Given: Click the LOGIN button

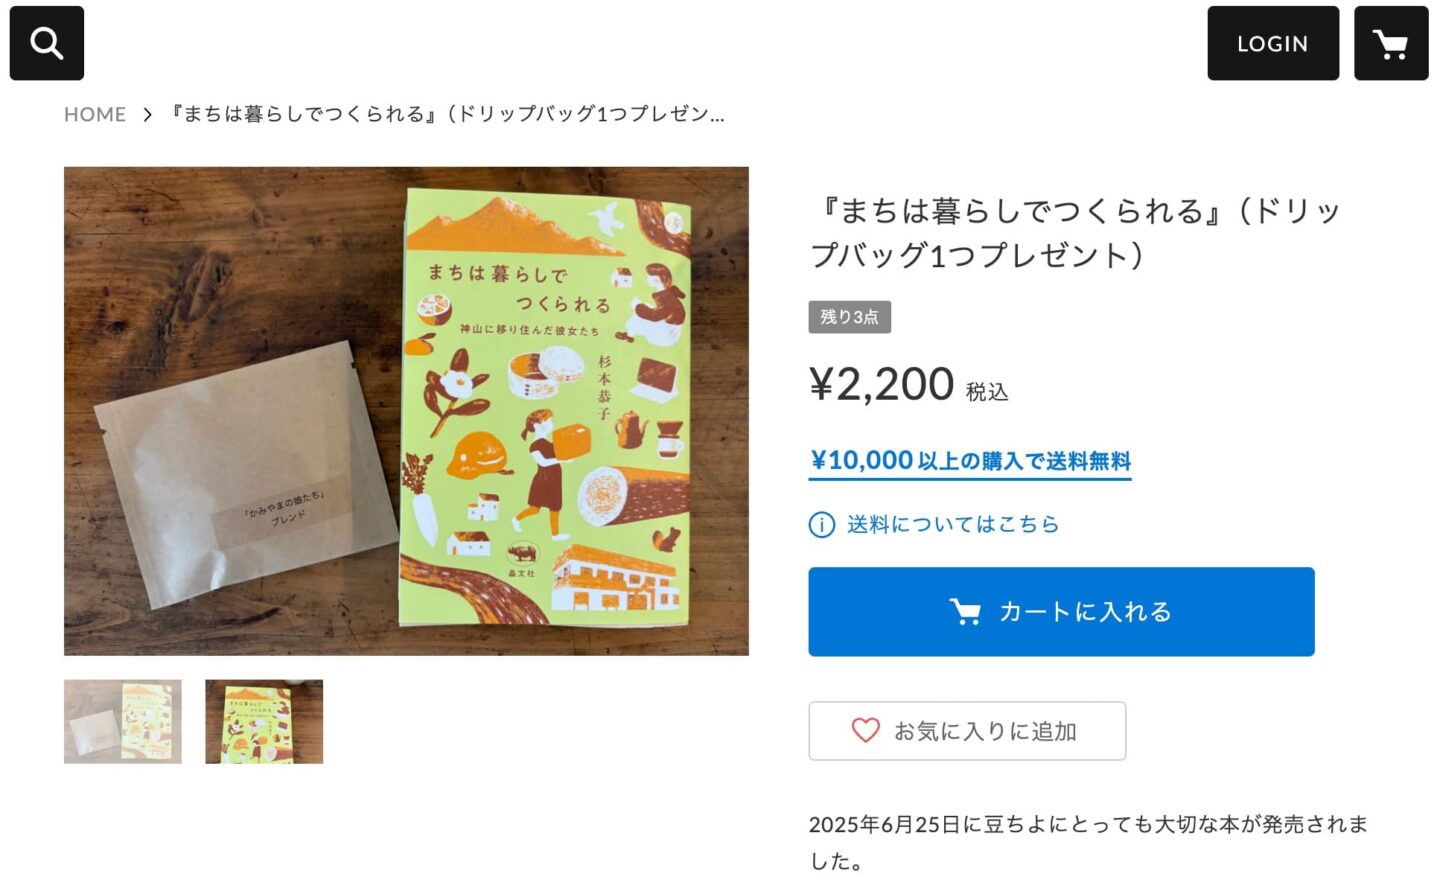Looking at the screenshot, I should (1273, 43).
